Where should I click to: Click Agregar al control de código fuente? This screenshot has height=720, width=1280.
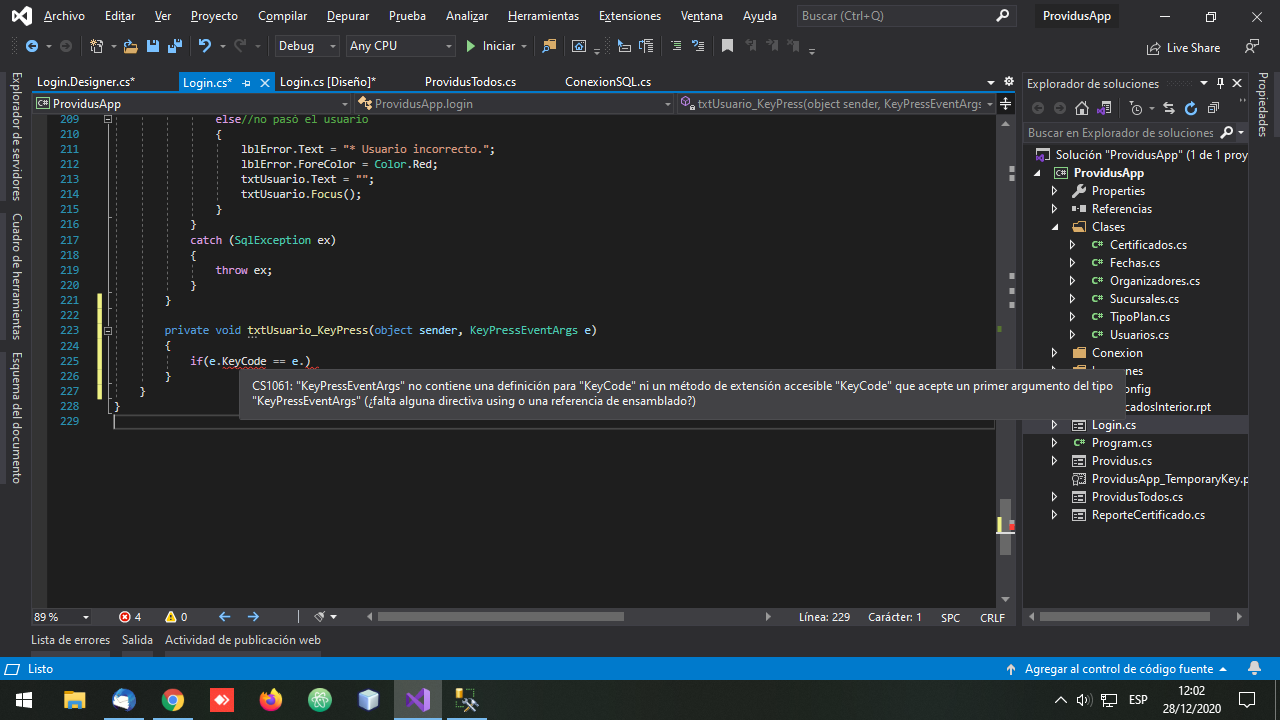pos(1118,669)
